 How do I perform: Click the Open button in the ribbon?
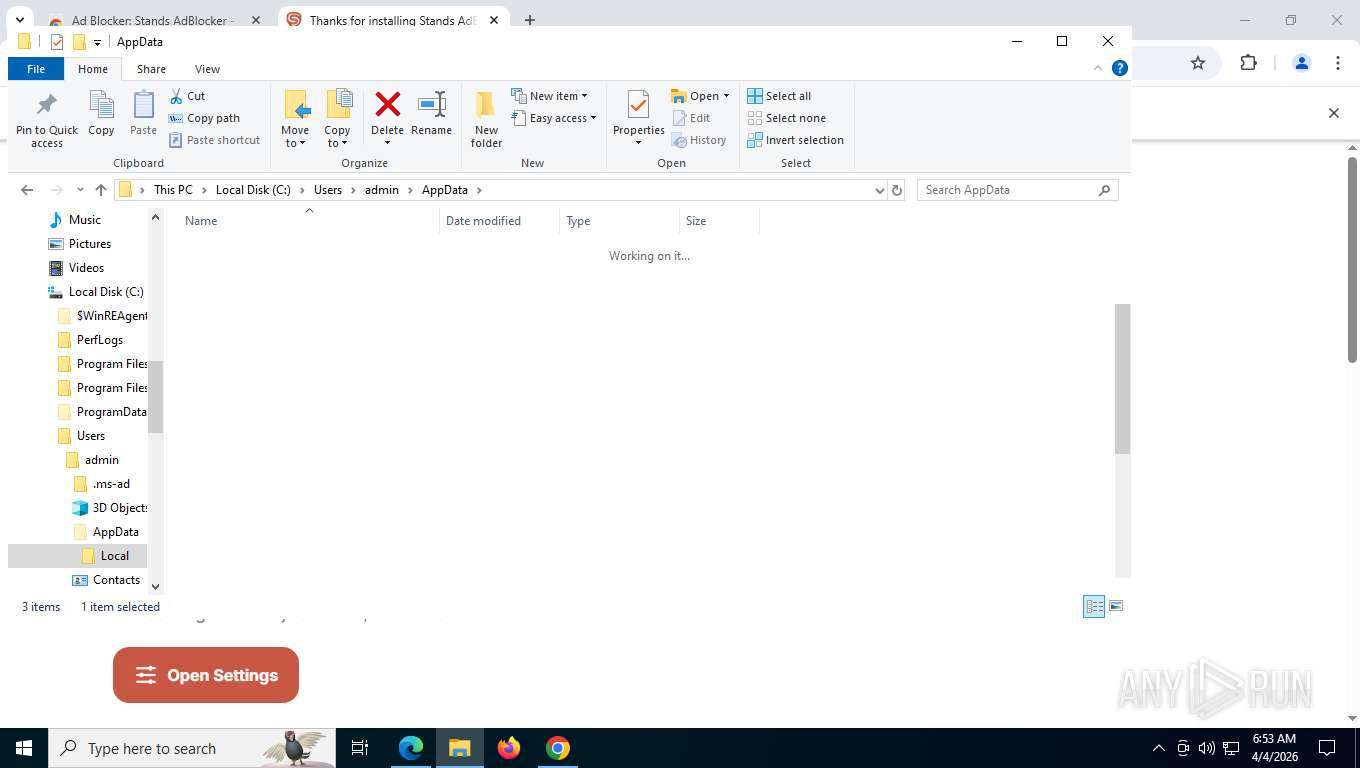(695, 96)
